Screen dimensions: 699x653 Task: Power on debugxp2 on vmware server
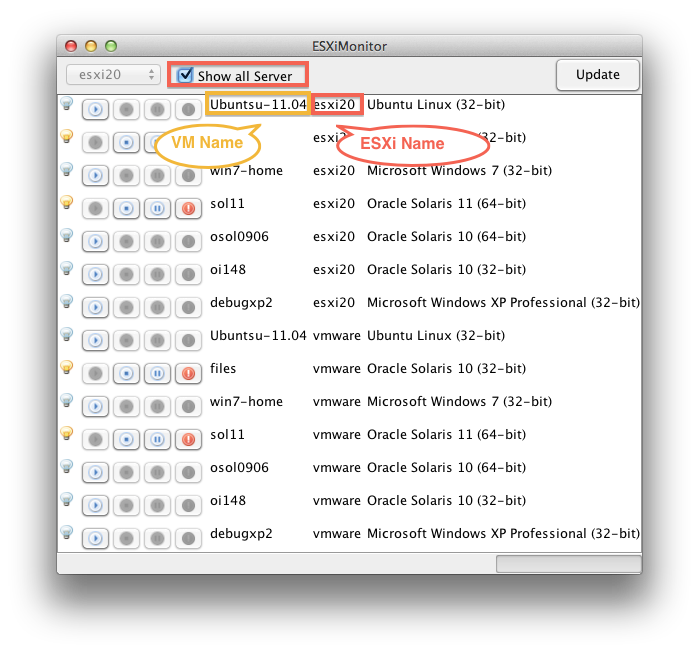(x=95, y=538)
